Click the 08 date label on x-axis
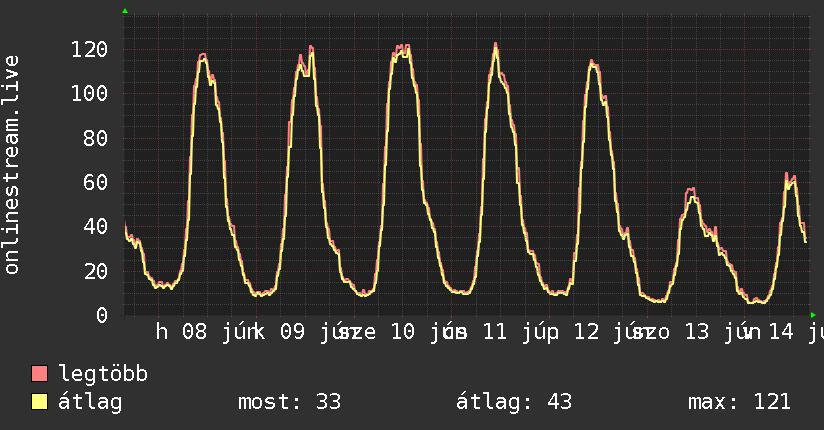This screenshot has width=824, height=430. click(194, 332)
